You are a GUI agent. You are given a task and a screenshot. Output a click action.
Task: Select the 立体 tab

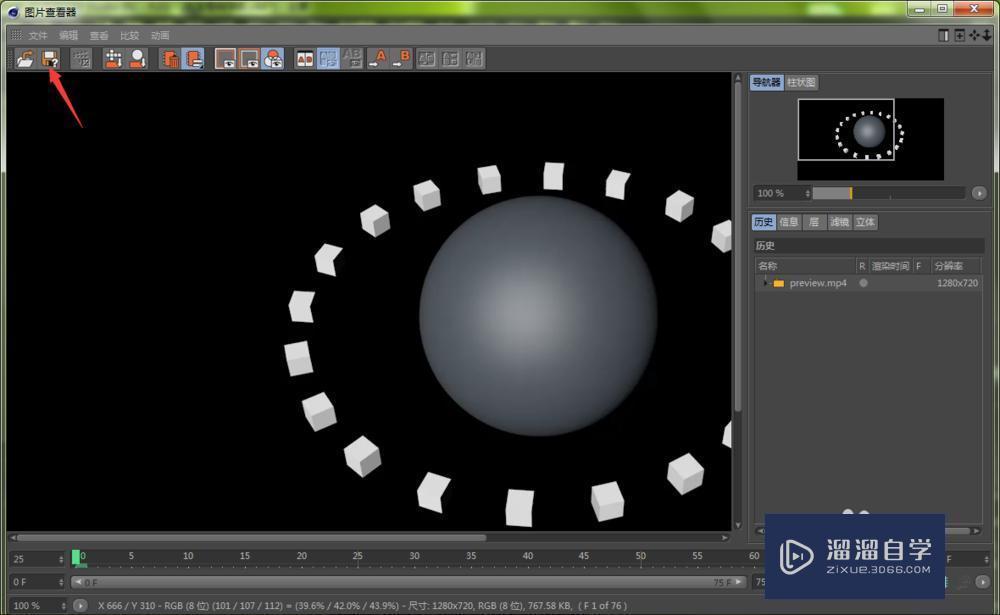[x=865, y=222]
